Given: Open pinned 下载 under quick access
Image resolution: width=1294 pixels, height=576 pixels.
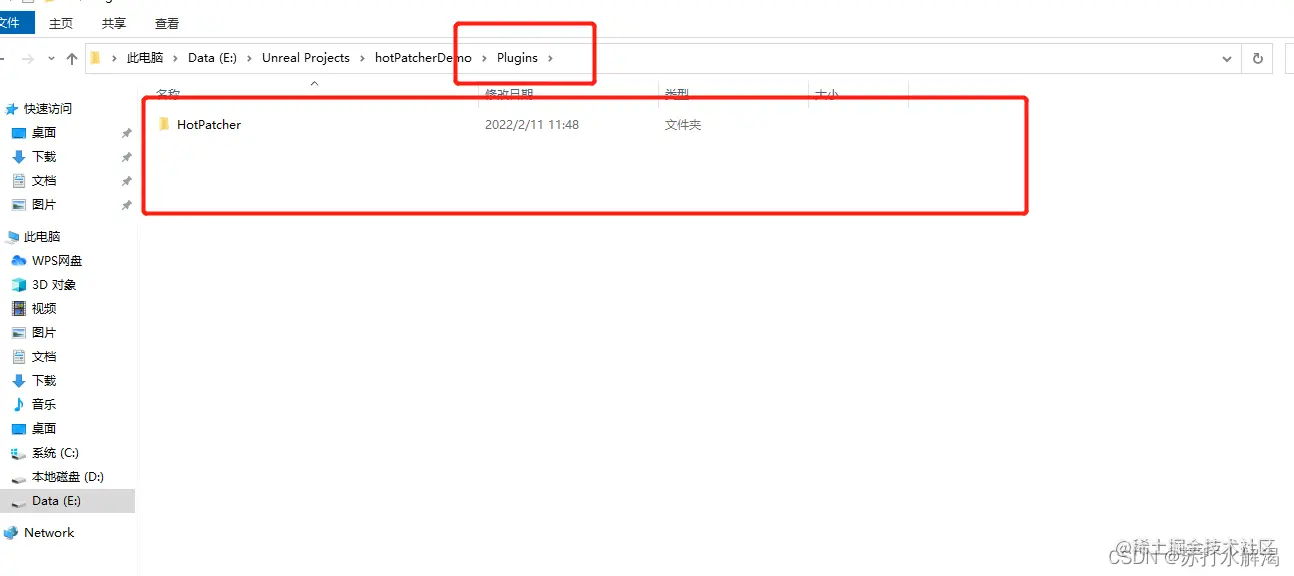Looking at the screenshot, I should [44, 157].
